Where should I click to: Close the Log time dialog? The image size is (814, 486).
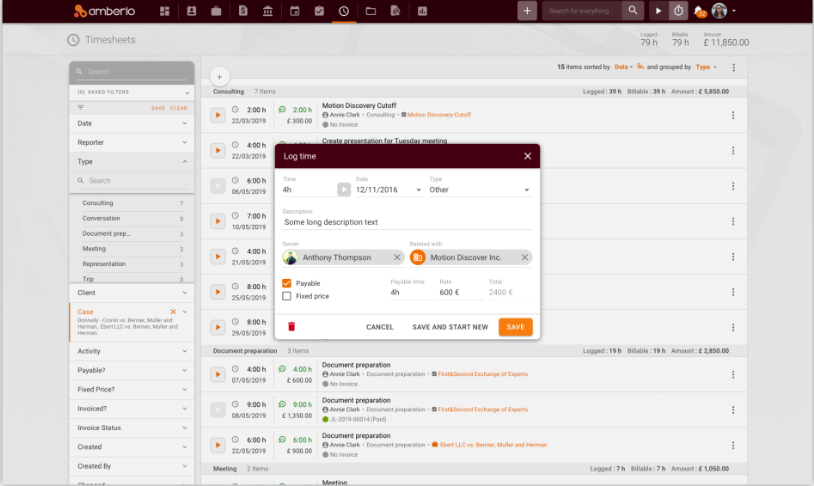point(527,156)
